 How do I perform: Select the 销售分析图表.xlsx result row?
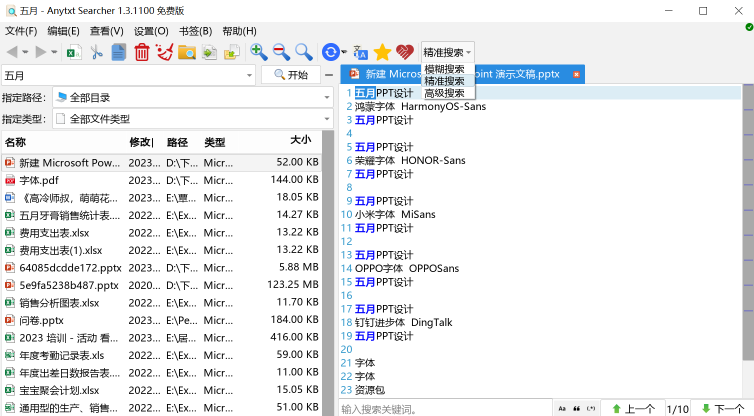pos(162,303)
